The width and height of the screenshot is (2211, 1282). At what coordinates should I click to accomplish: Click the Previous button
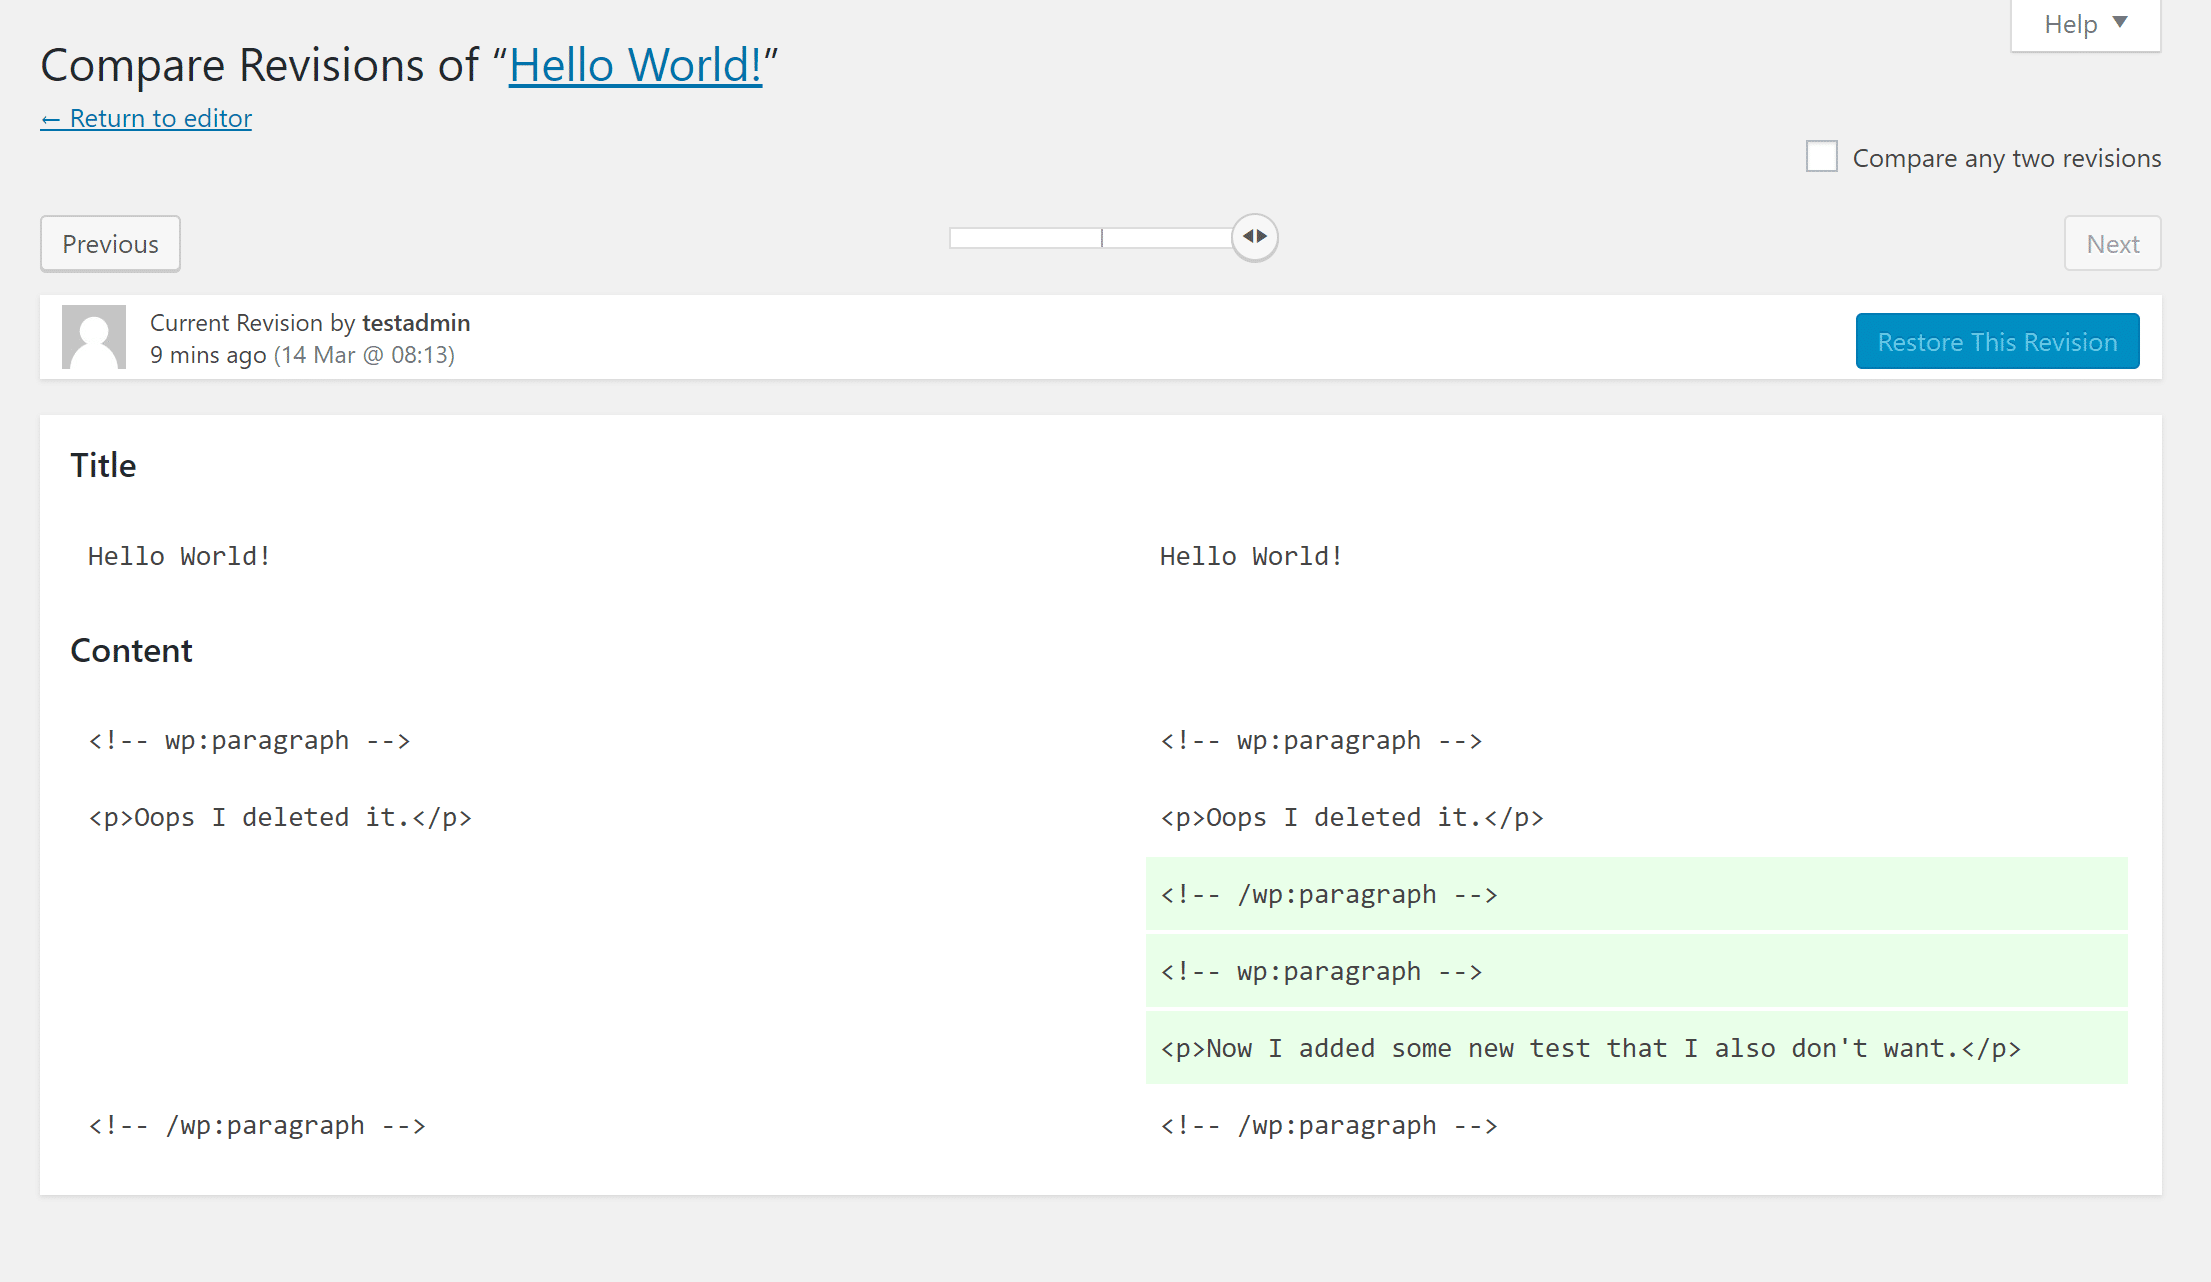point(108,243)
